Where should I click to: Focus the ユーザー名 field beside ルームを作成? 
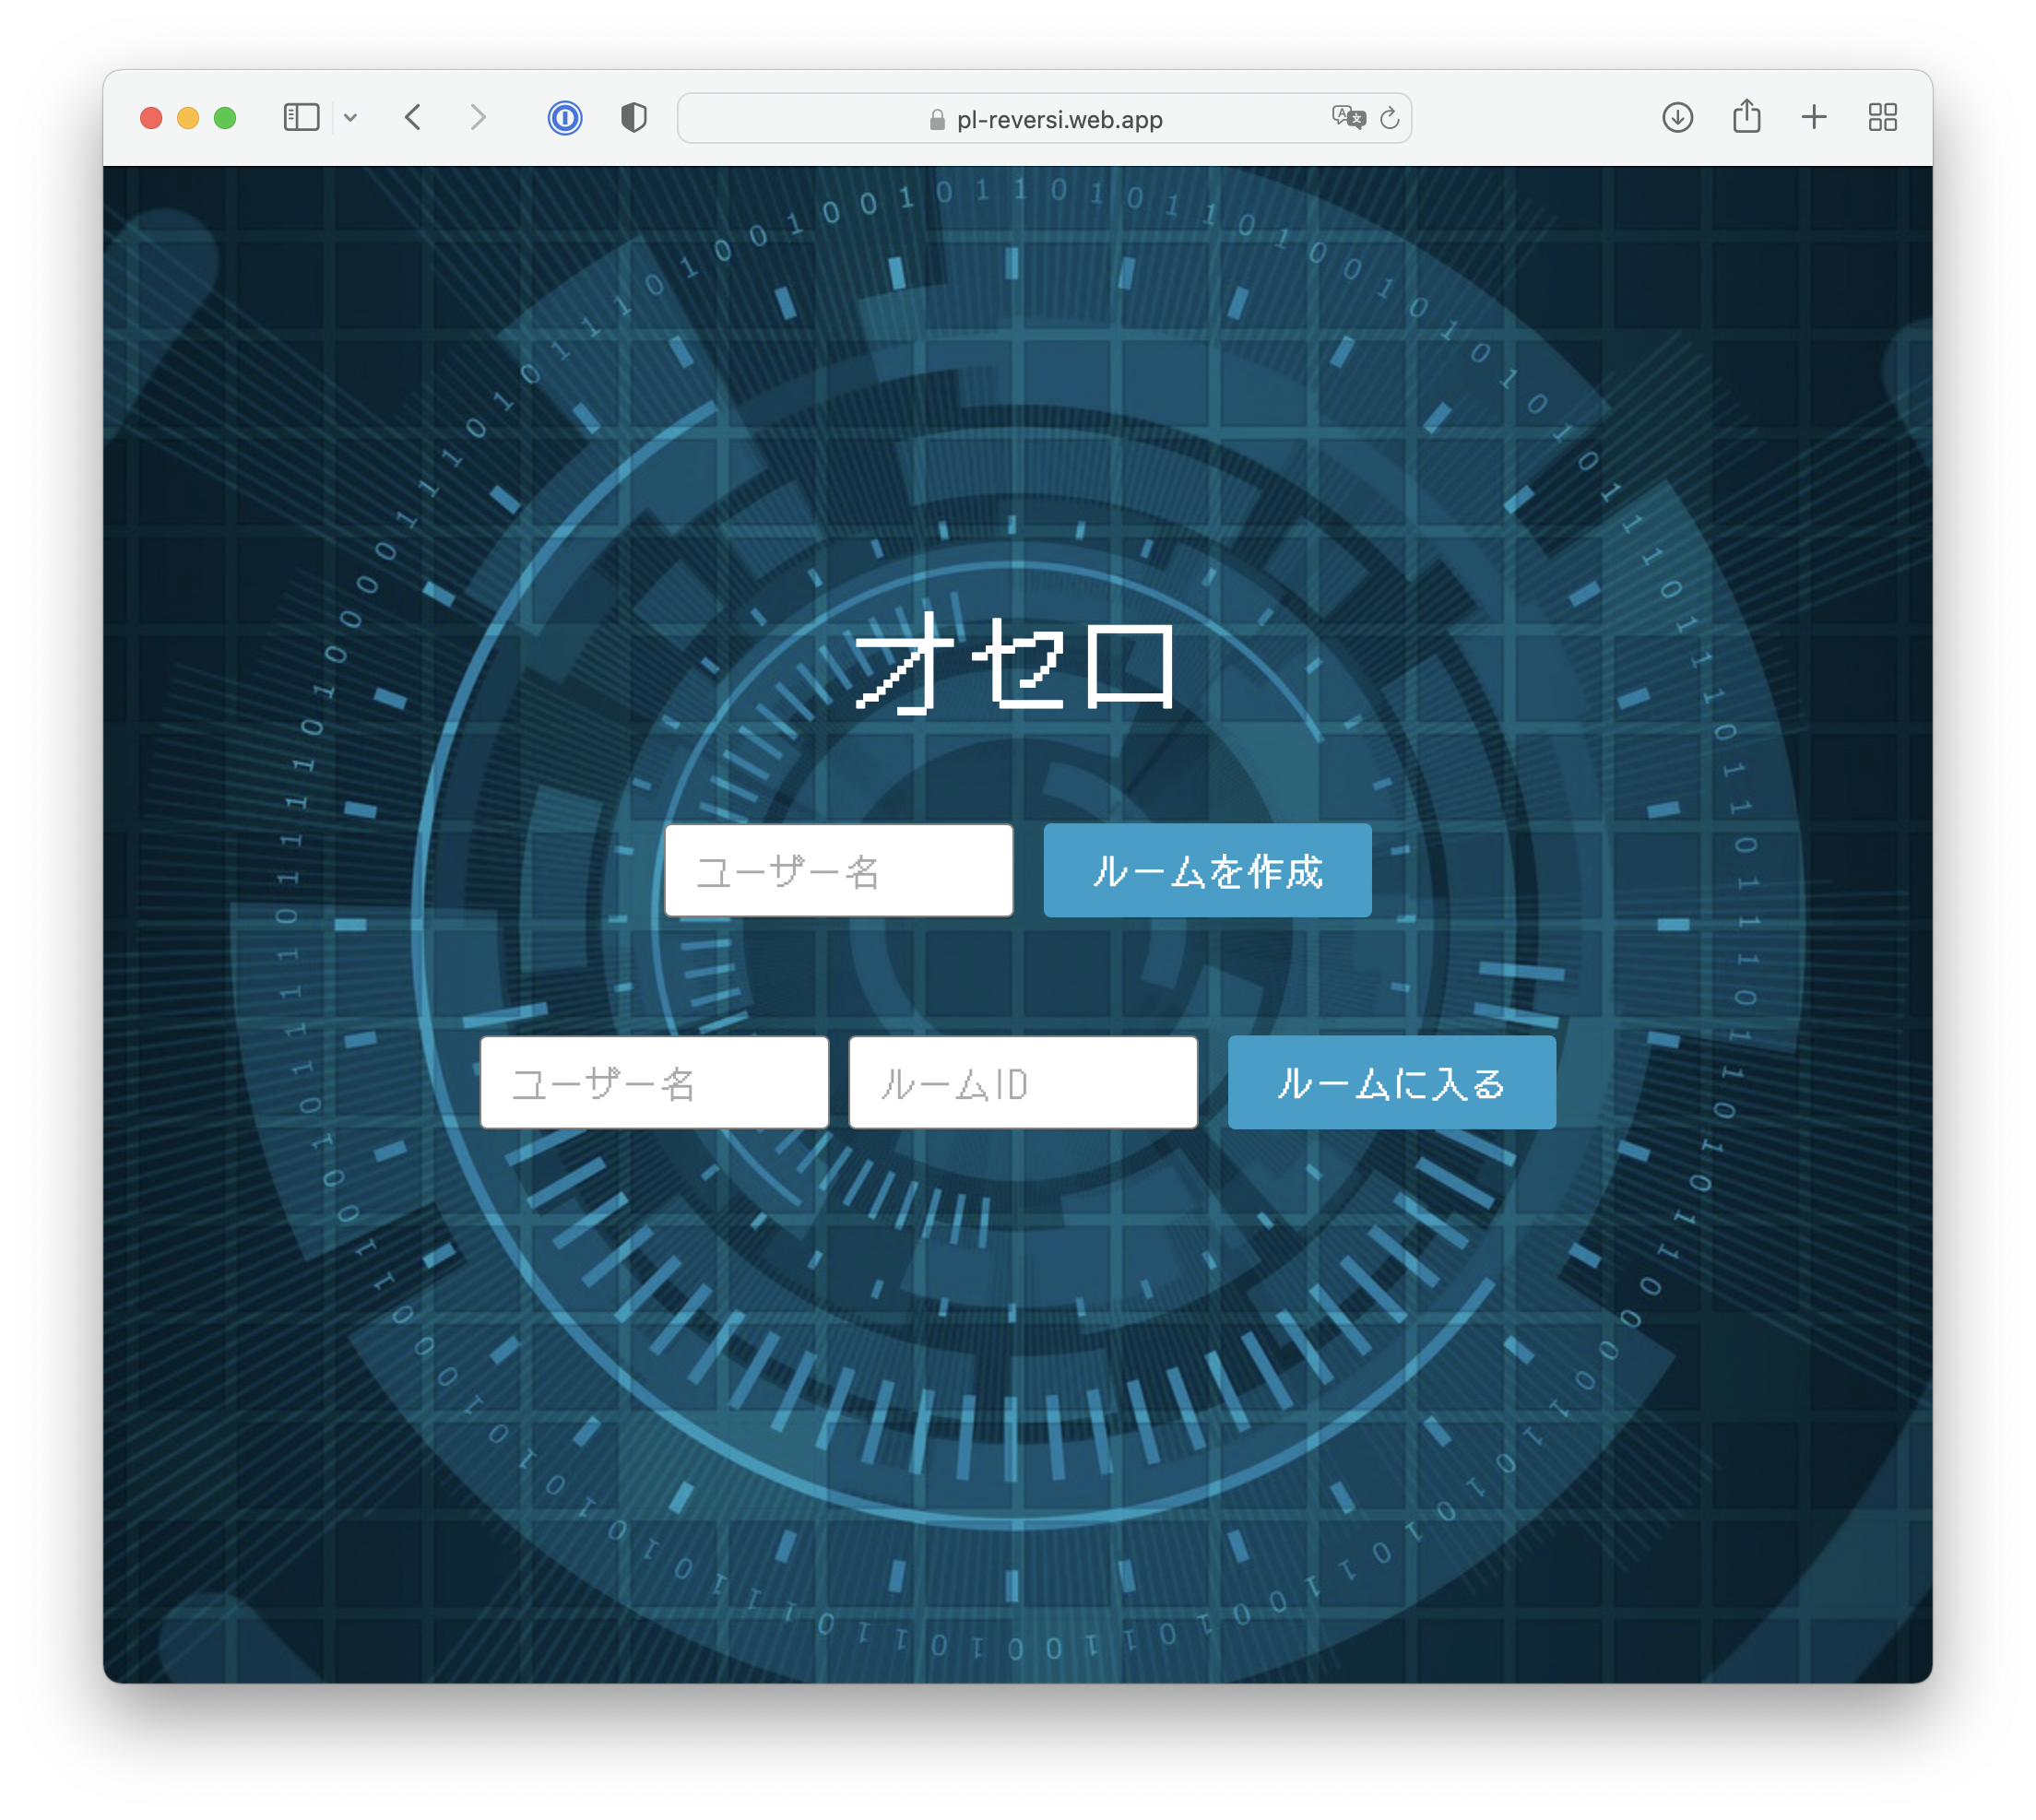[x=839, y=871]
